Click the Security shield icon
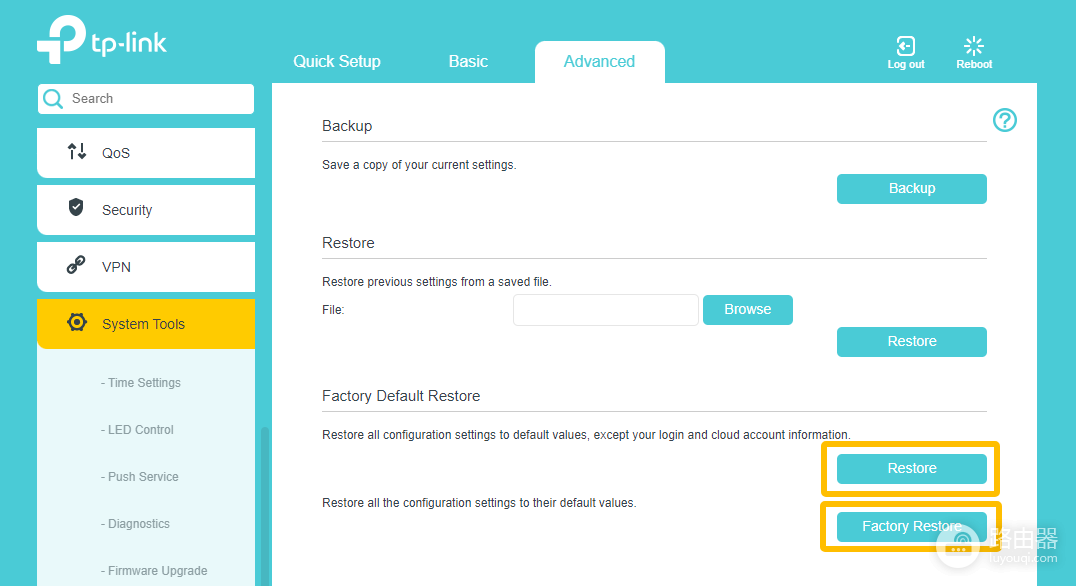 click(x=76, y=207)
